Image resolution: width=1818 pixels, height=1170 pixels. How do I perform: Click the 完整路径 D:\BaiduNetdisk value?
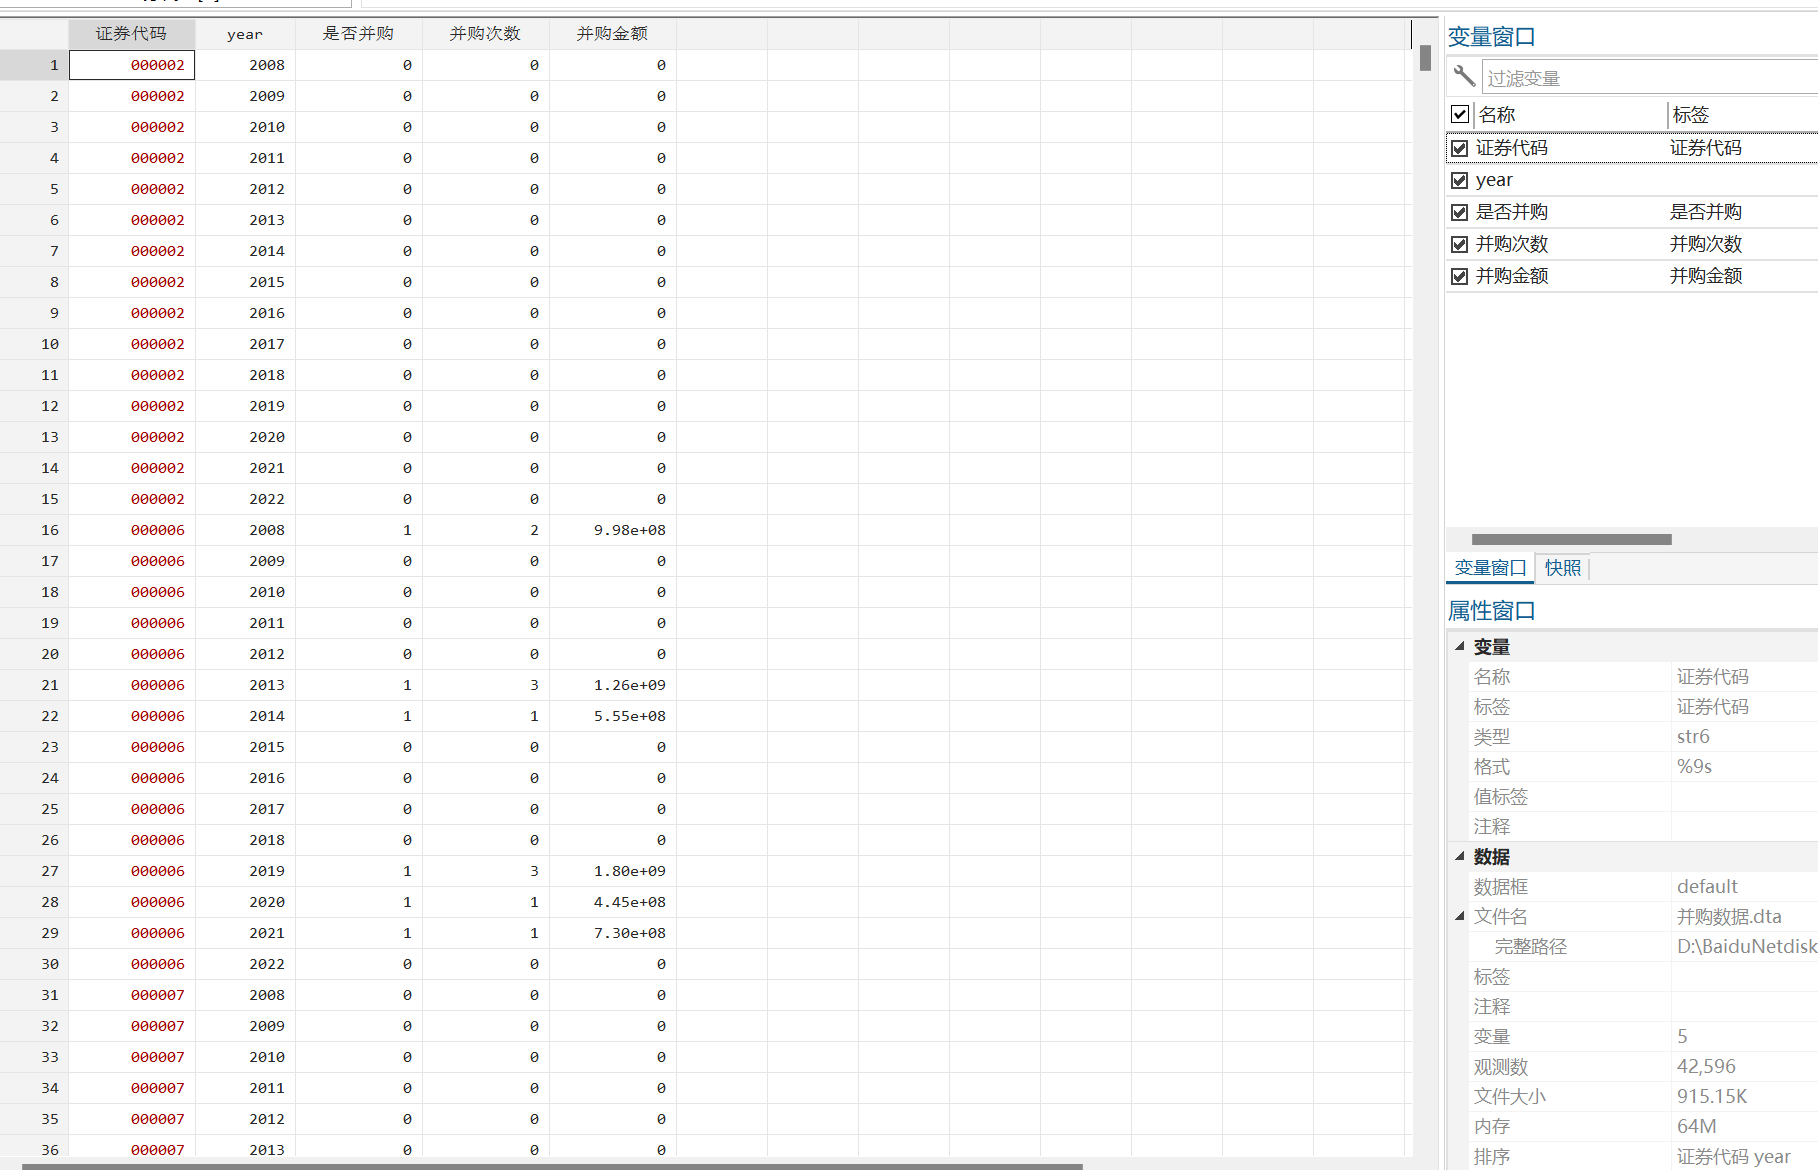coord(1746,947)
